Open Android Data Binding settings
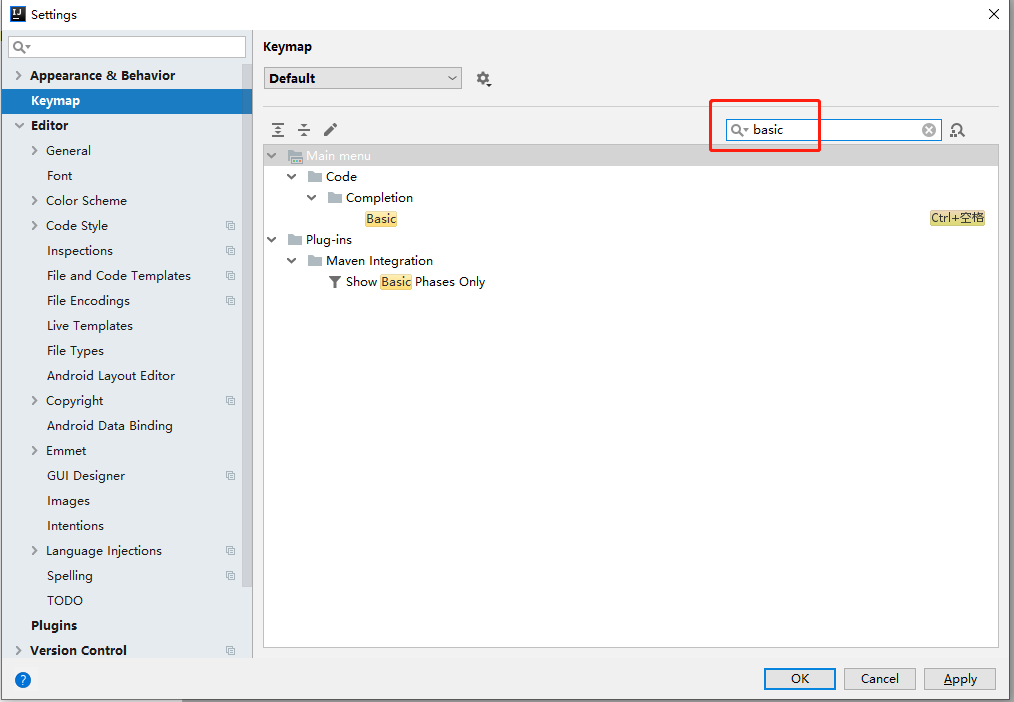 tap(110, 426)
